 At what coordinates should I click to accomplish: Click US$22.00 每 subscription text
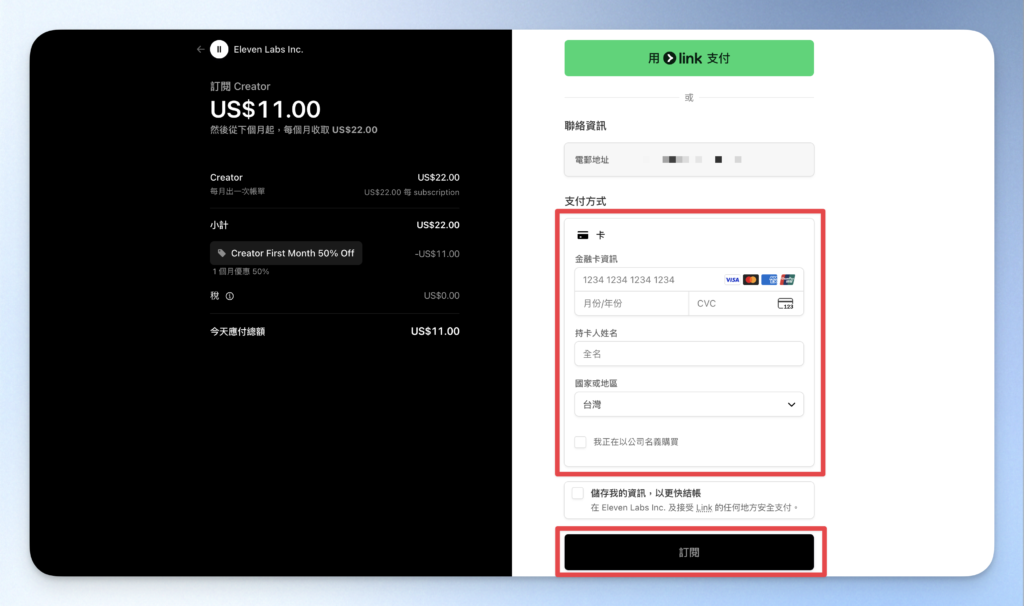[411, 192]
